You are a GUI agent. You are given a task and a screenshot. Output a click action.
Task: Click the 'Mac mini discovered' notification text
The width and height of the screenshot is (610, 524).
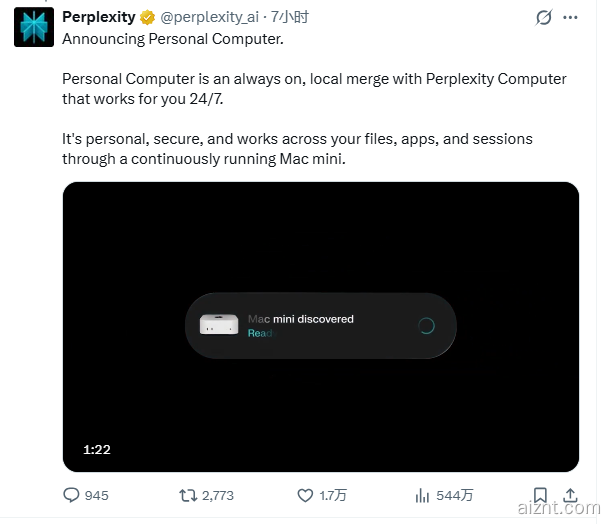(301, 319)
